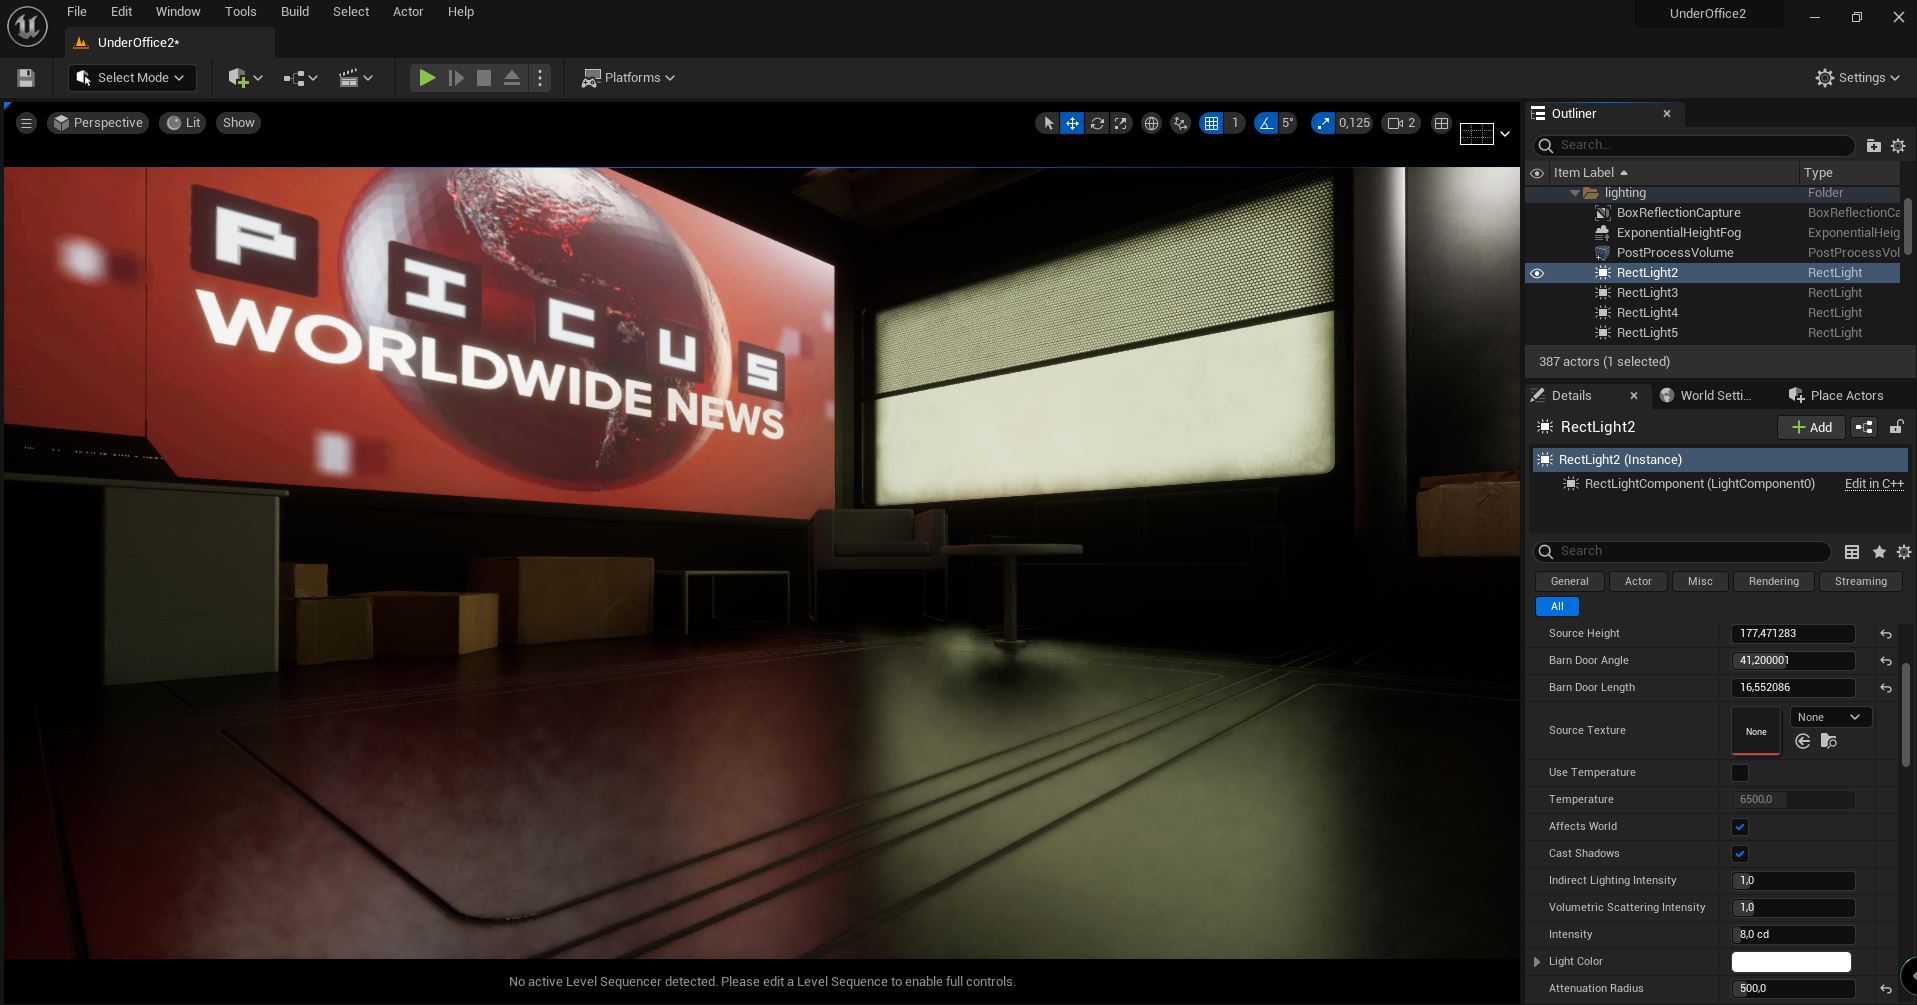Open the viewport Show flags menu
1917x1005 pixels.
tap(238, 123)
